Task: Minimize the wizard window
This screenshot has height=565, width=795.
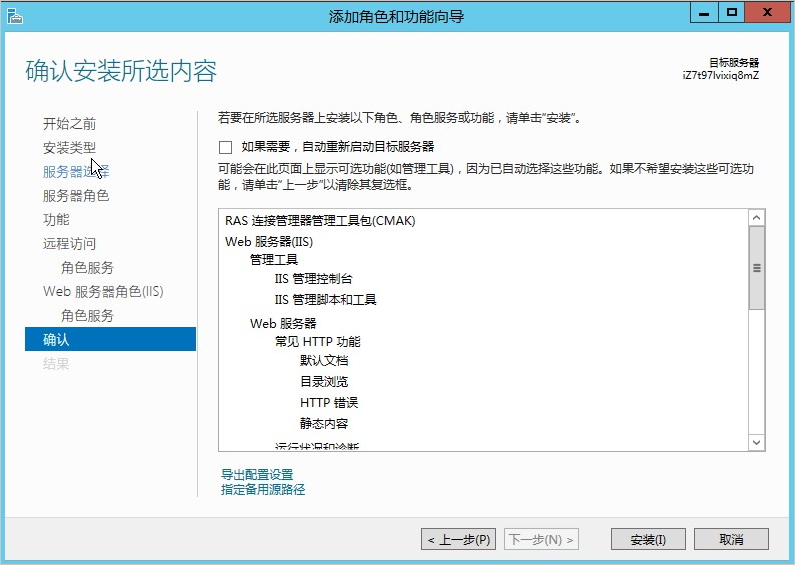Action: coord(703,13)
